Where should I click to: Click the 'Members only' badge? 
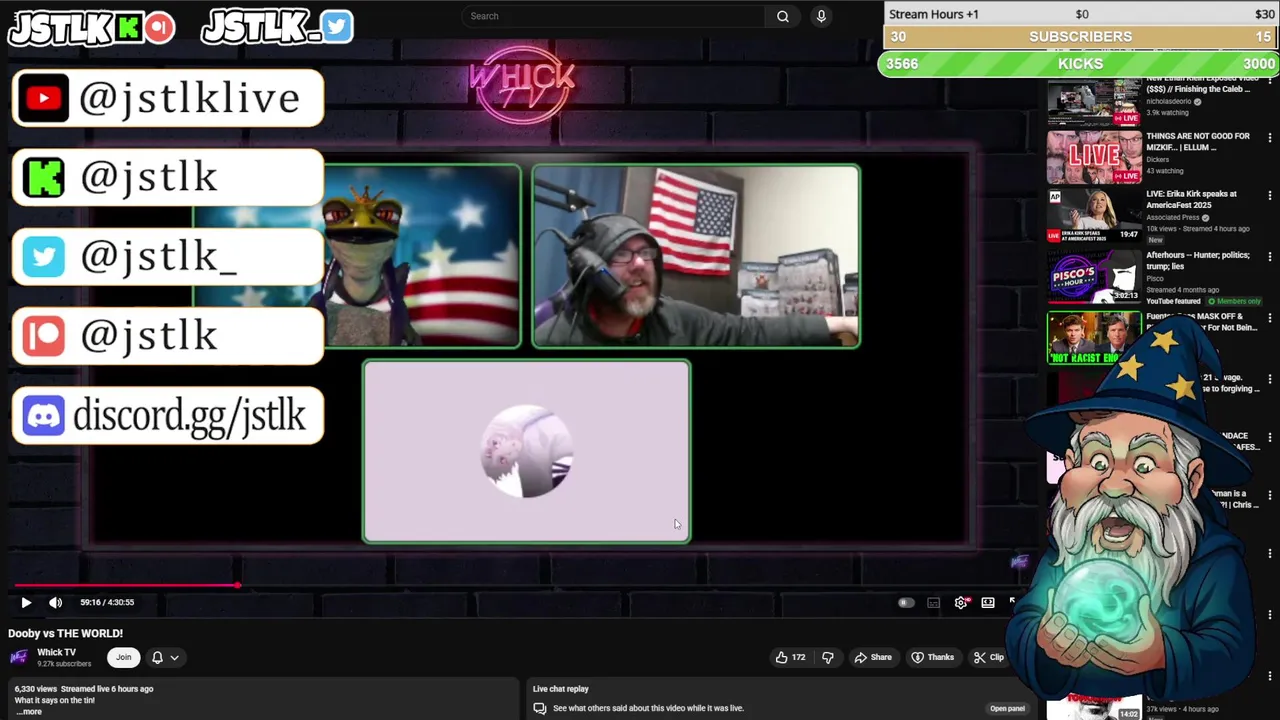[1235, 301]
